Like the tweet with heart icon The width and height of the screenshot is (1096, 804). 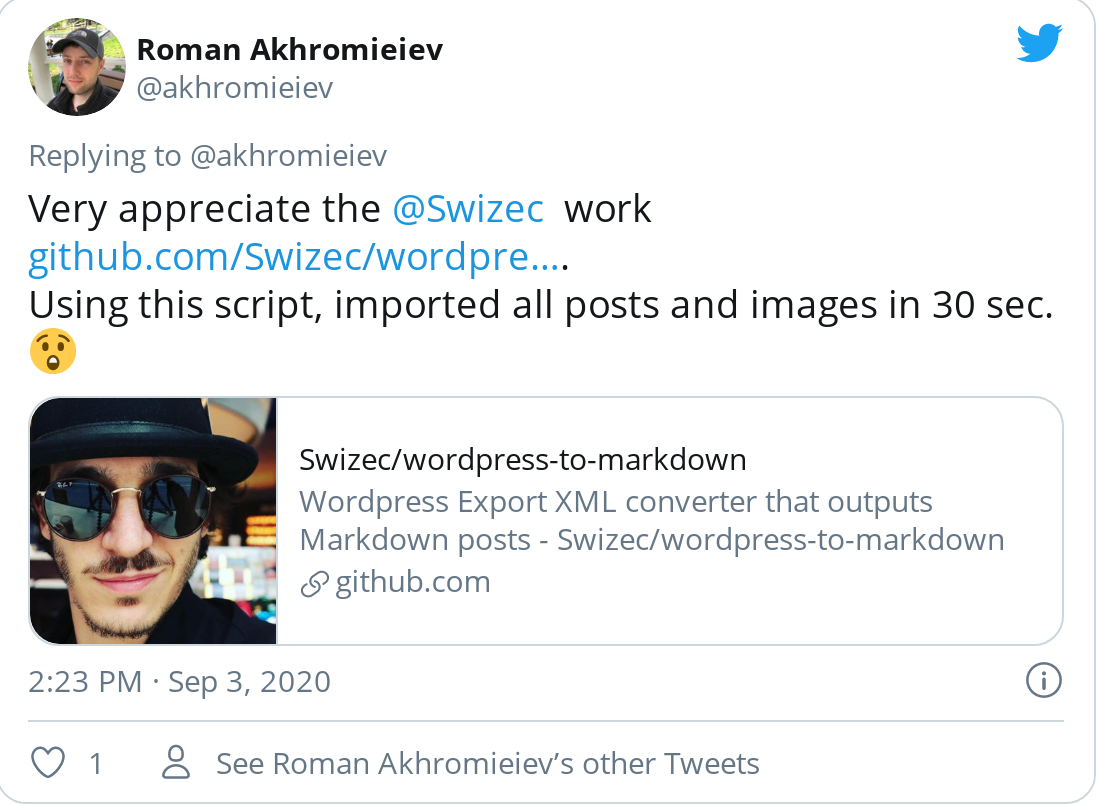[48, 762]
